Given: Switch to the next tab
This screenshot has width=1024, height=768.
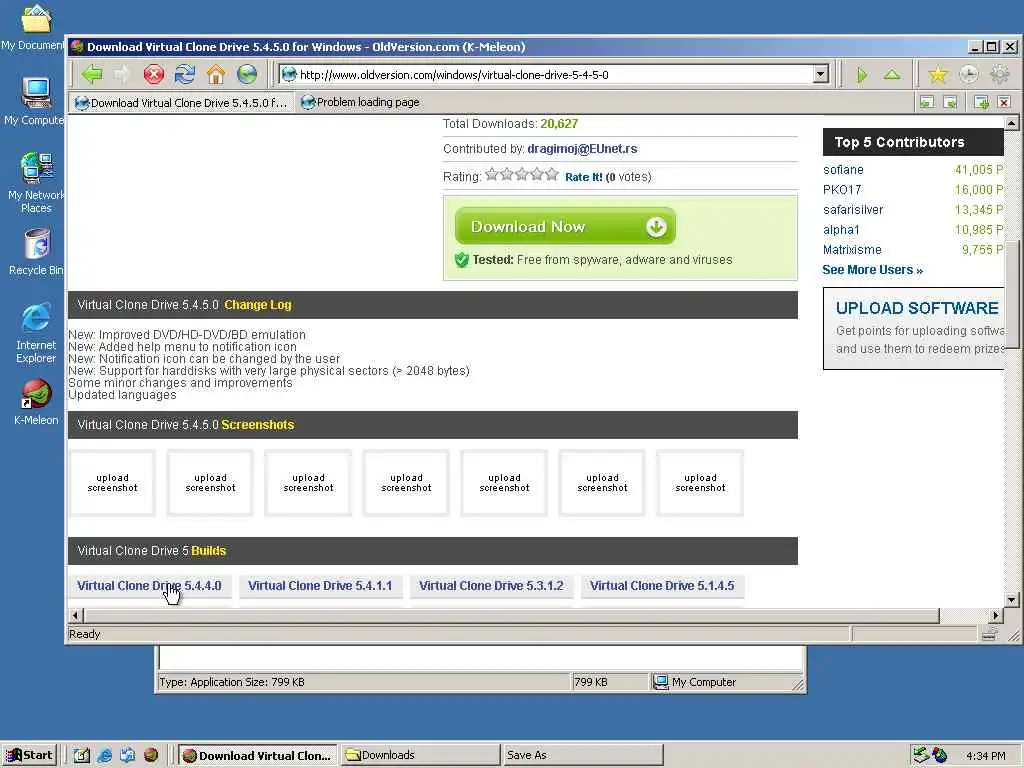Looking at the screenshot, I should [950, 102].
